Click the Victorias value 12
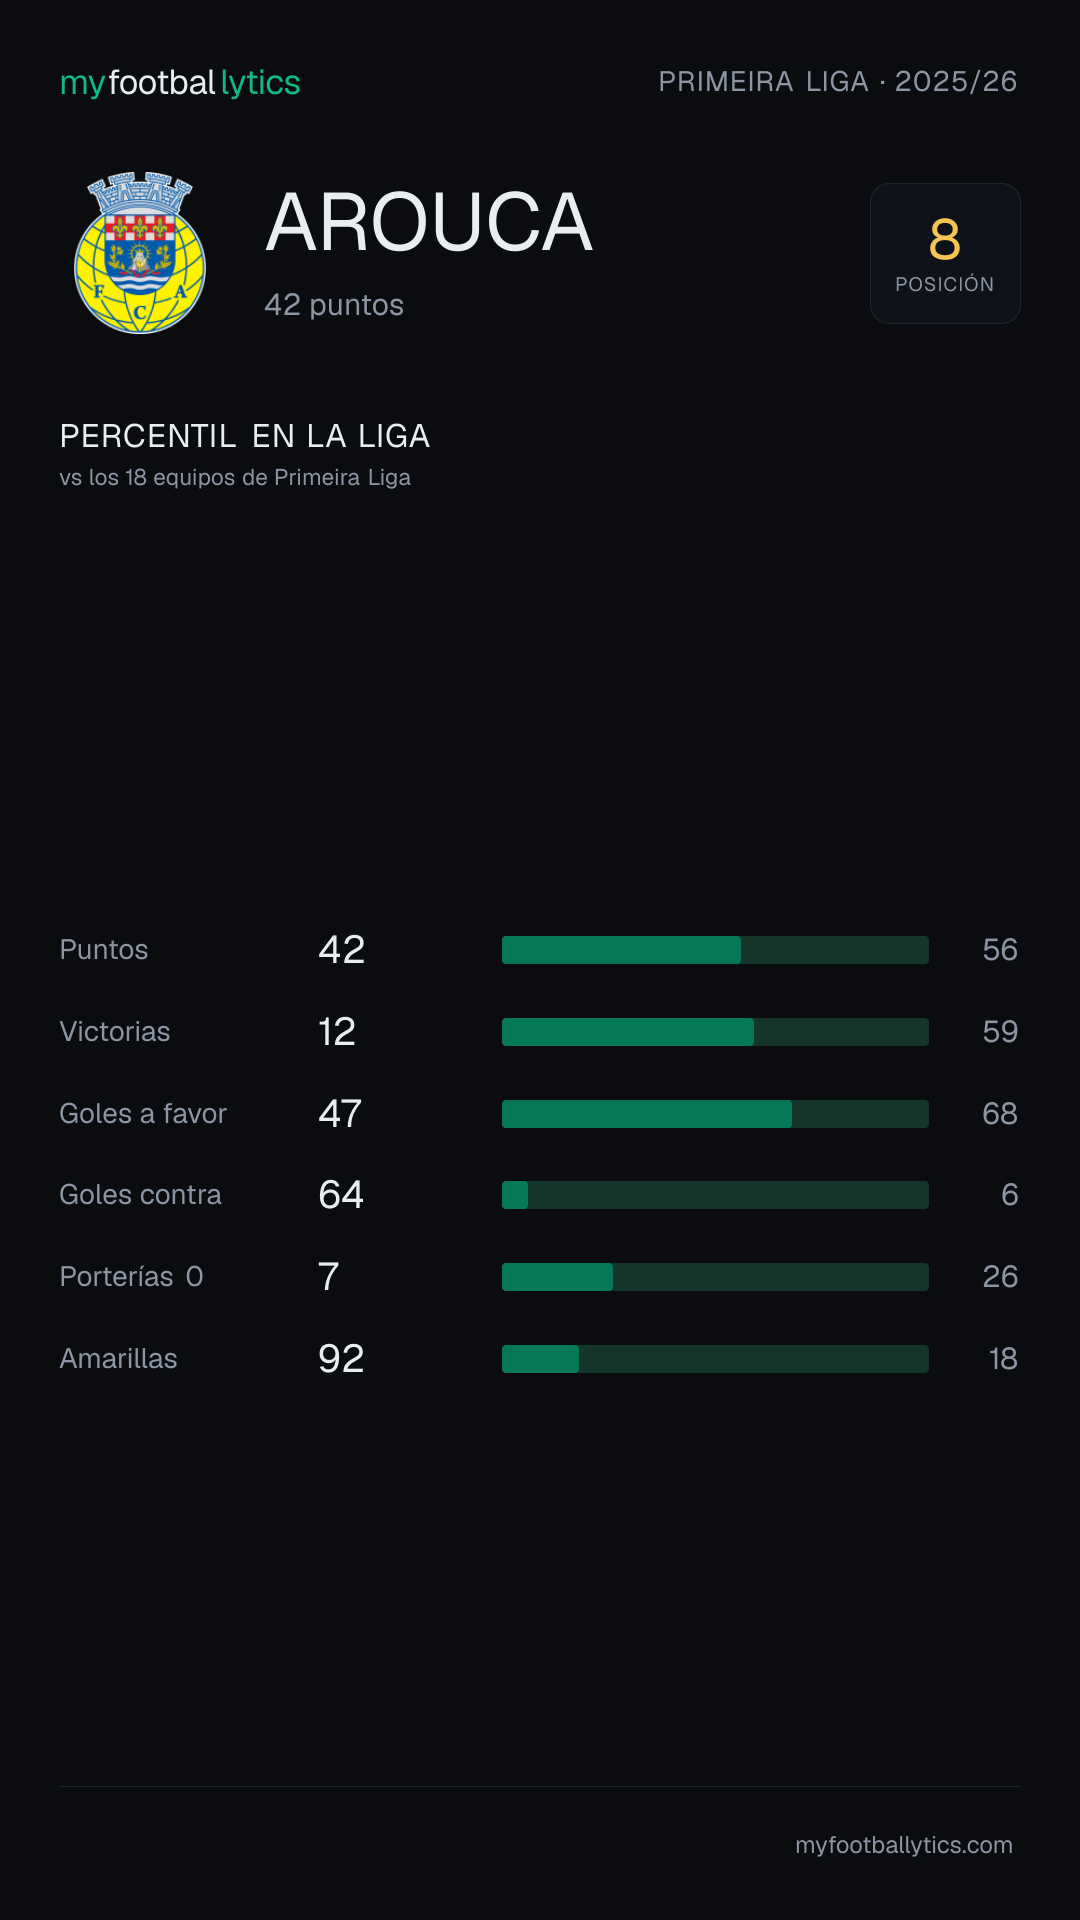Screen dimensions: 1080x1920 click(x=337, y=1032)
